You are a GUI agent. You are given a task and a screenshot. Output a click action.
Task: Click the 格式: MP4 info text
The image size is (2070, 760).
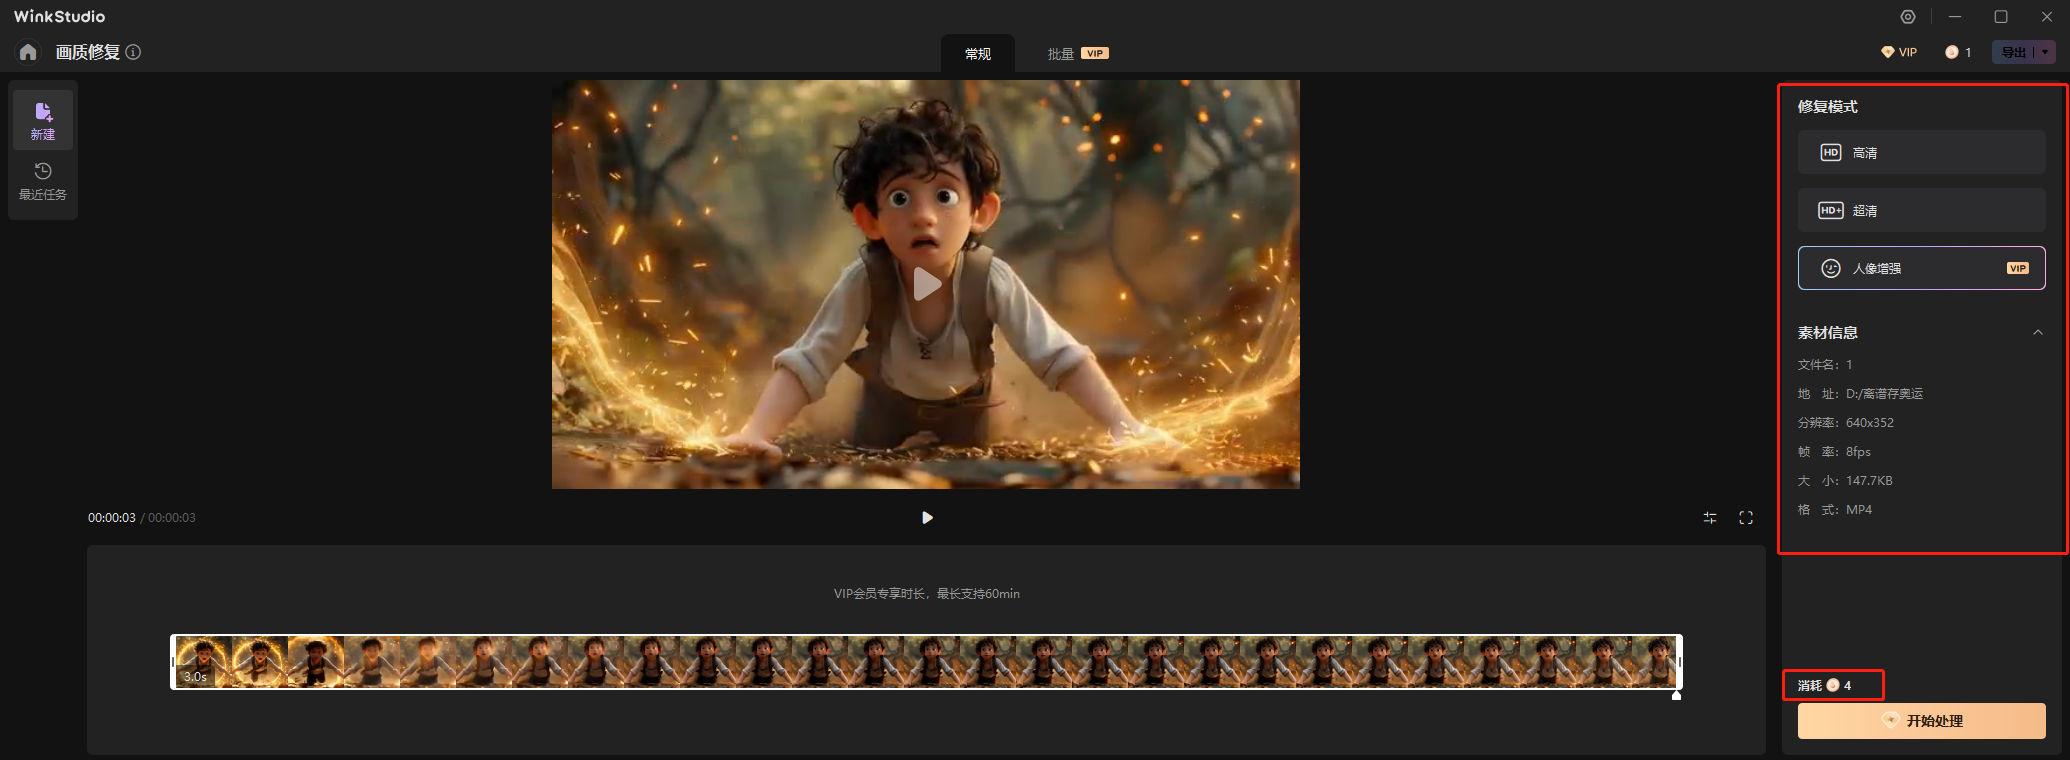pos(1835,510)
